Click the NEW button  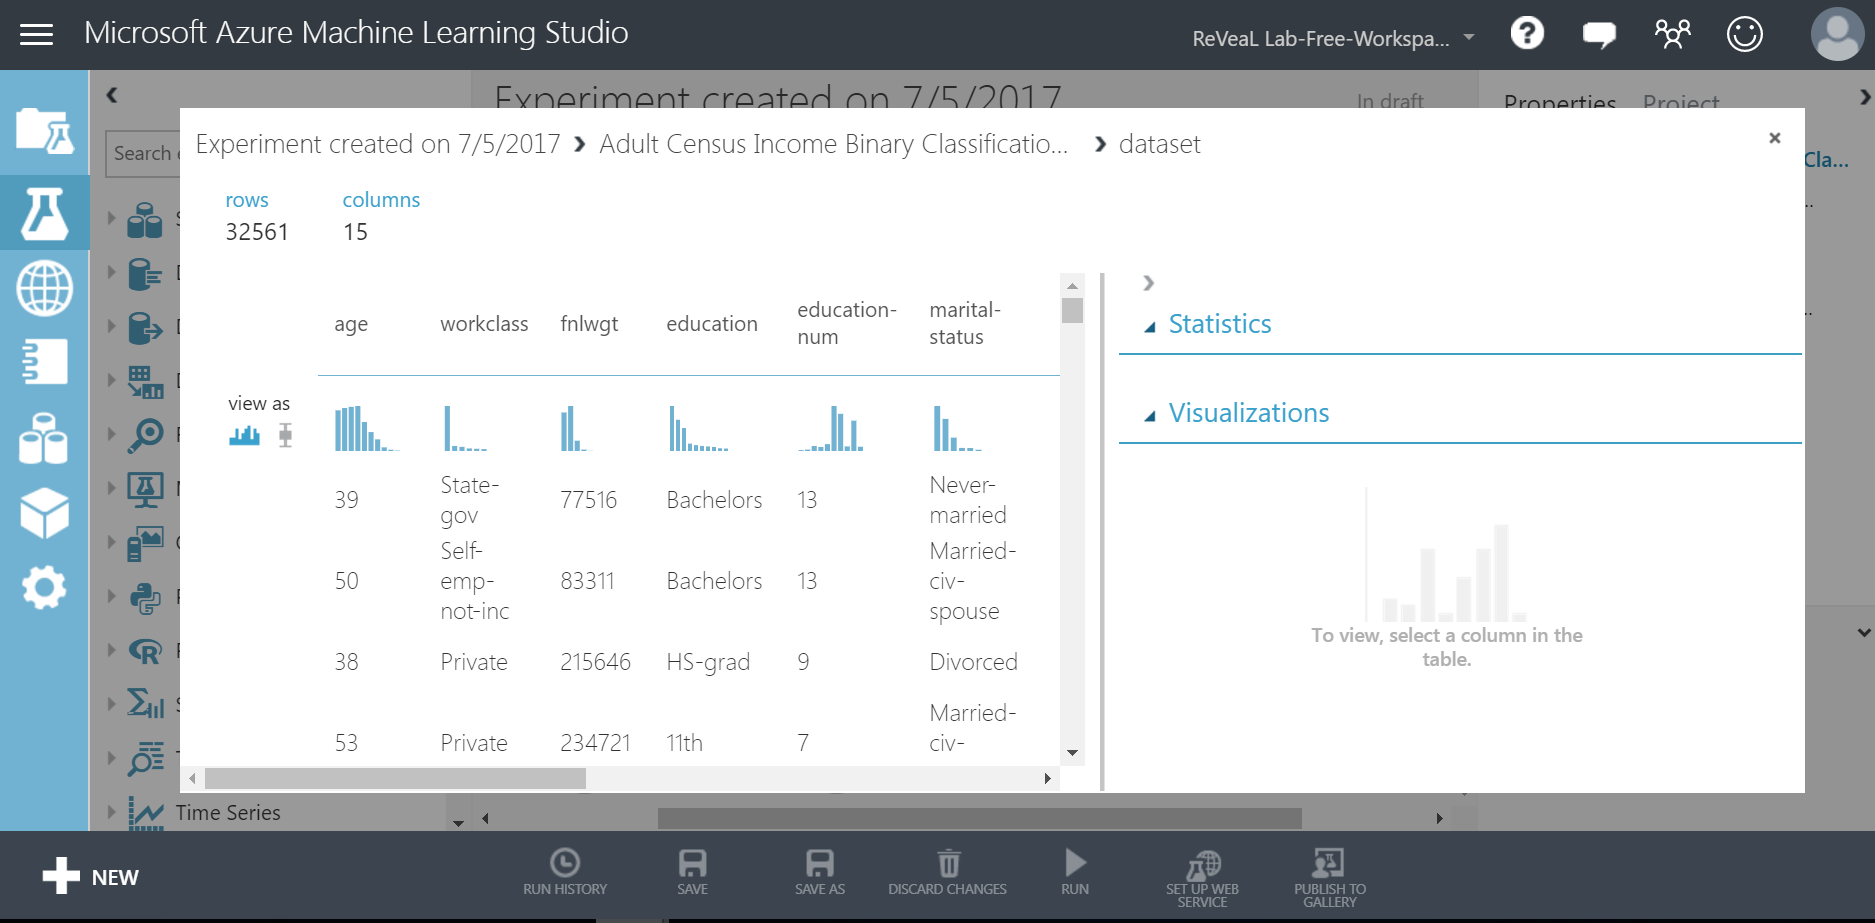91,877
